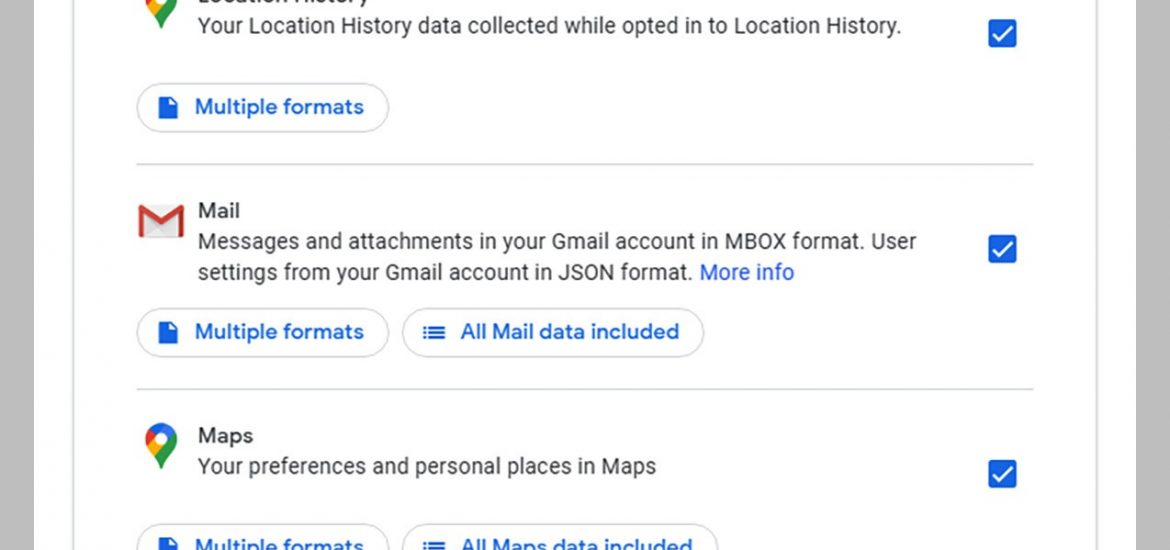1170x550 pixels.
Task: Click the file icon in Location History's formats button
Action: 169,107
